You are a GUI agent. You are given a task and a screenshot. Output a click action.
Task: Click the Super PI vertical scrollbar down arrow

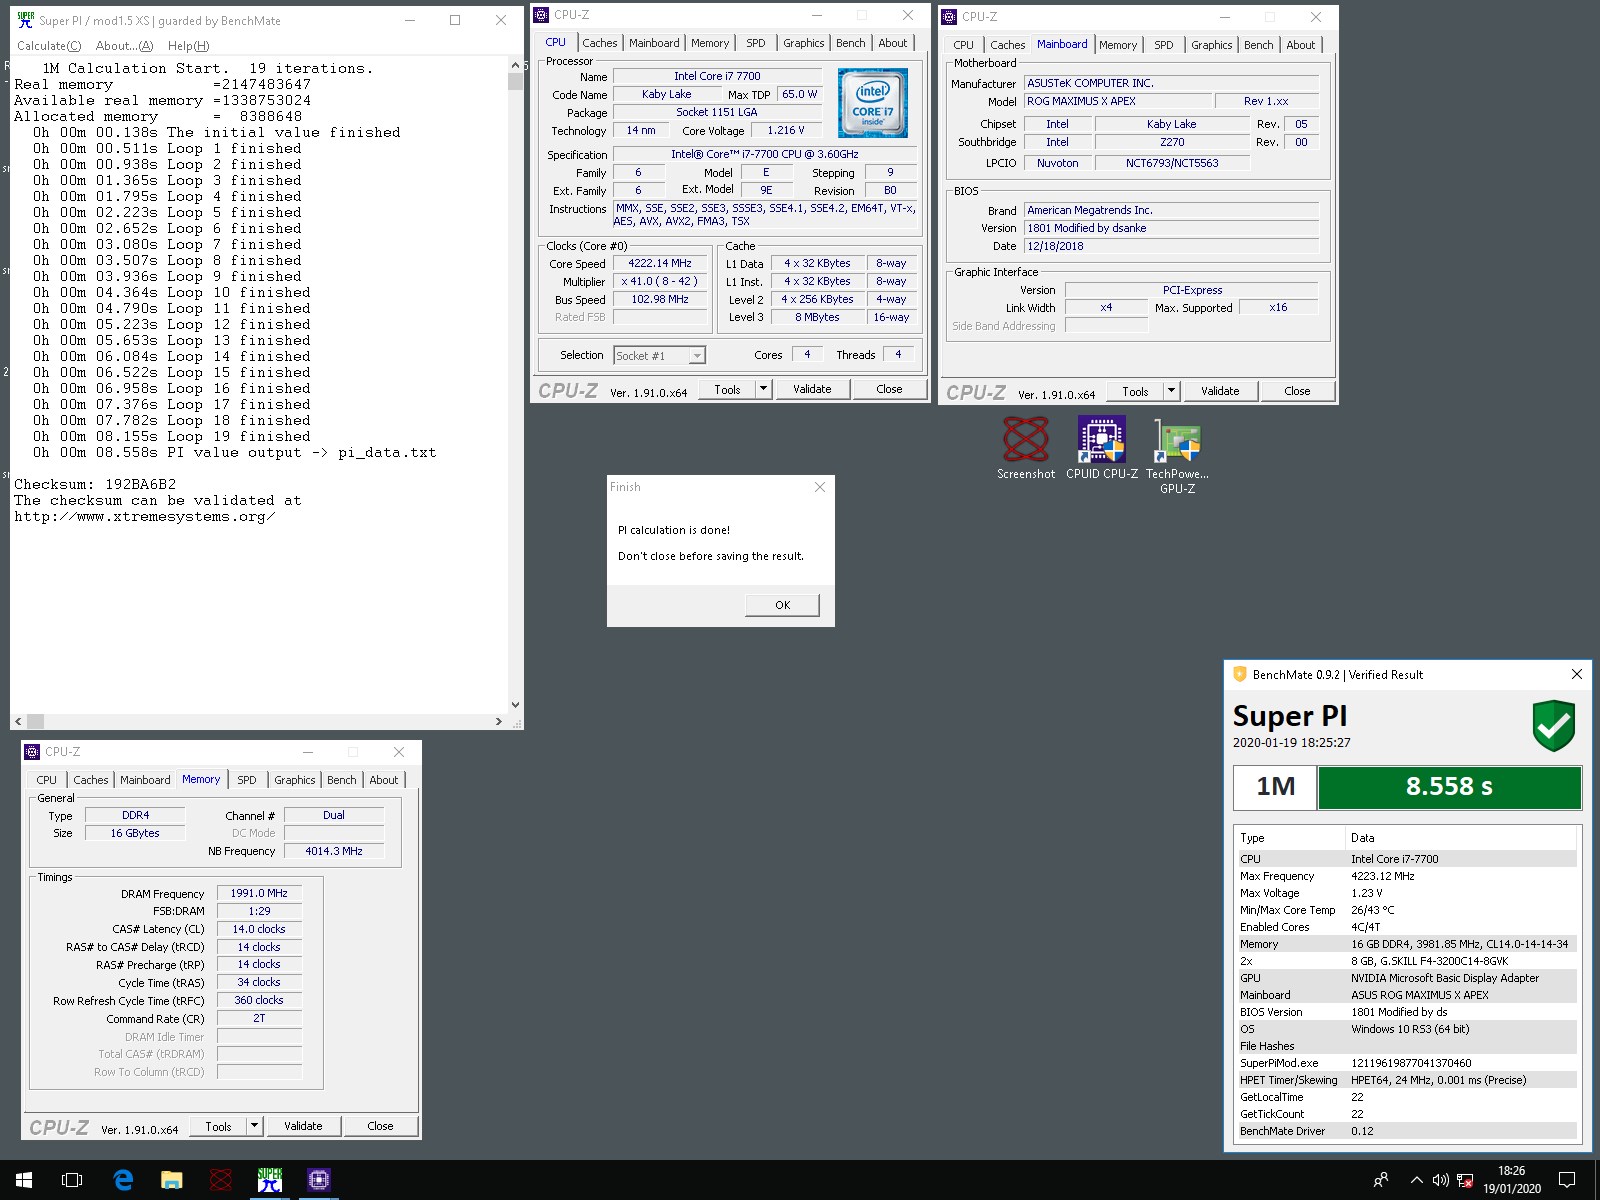[x=516, y=704]
